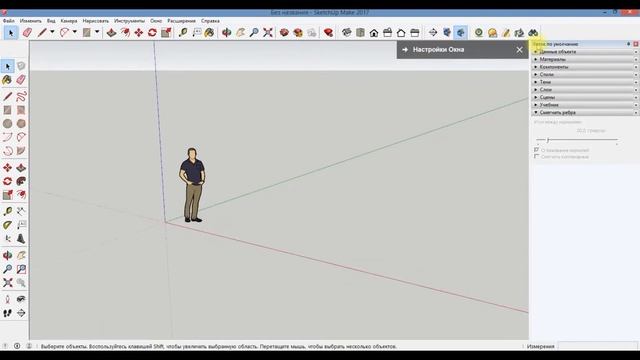
Task: Click the pencil icon near binoculars
Action: pyautogui.click(x=506, y=33)
